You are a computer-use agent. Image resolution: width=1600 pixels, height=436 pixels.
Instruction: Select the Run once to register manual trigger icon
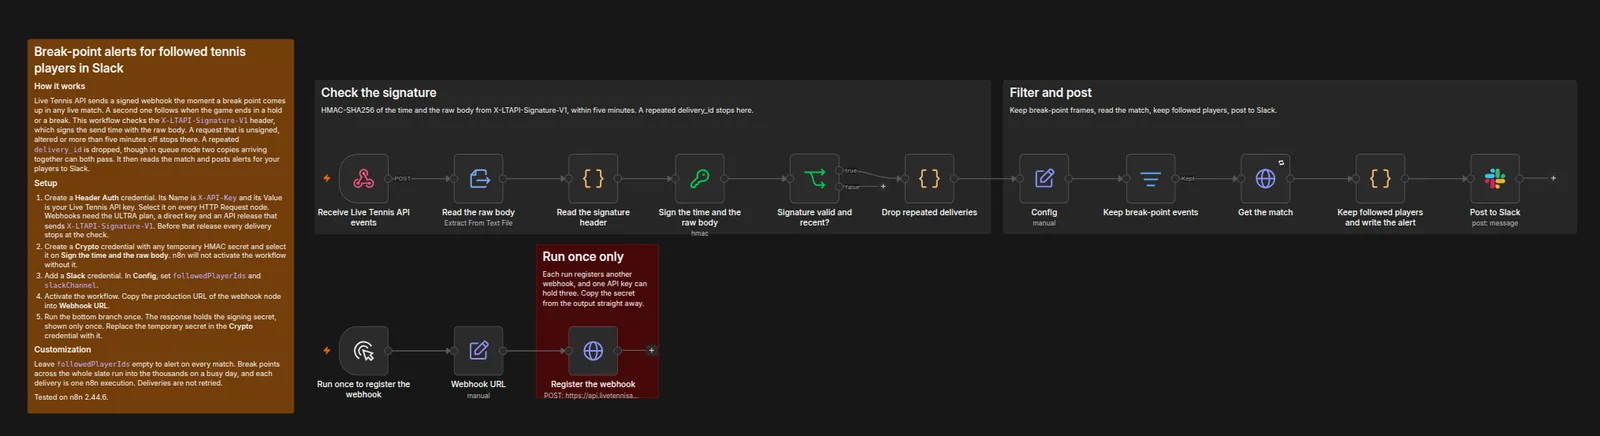tap(364, 351)
